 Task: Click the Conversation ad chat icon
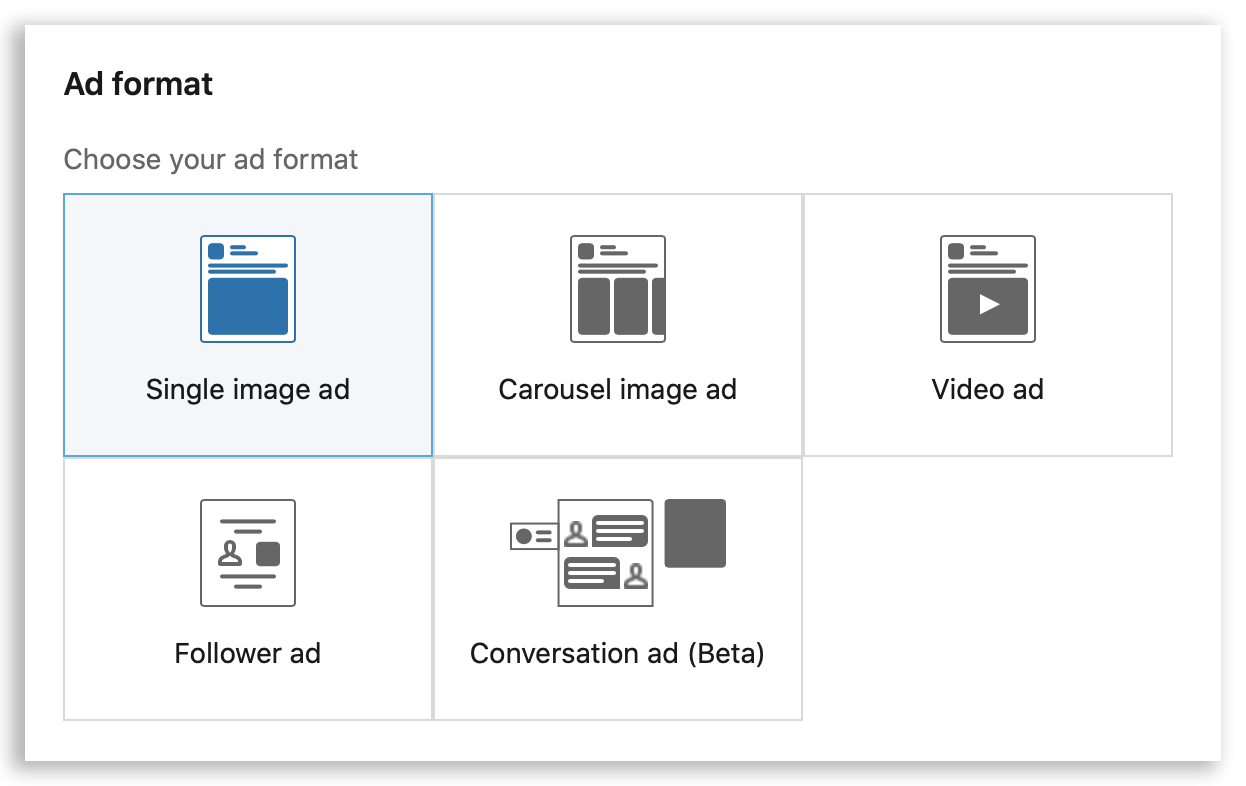coord(618,553)
